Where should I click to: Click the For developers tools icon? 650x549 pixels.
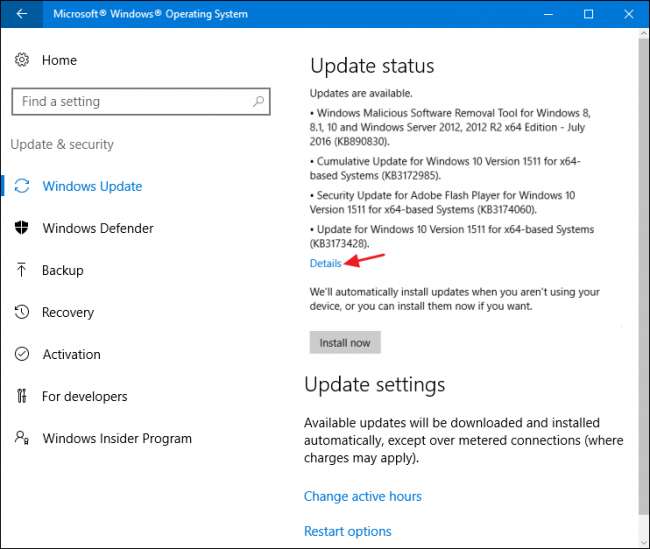[x=22, y=396]
